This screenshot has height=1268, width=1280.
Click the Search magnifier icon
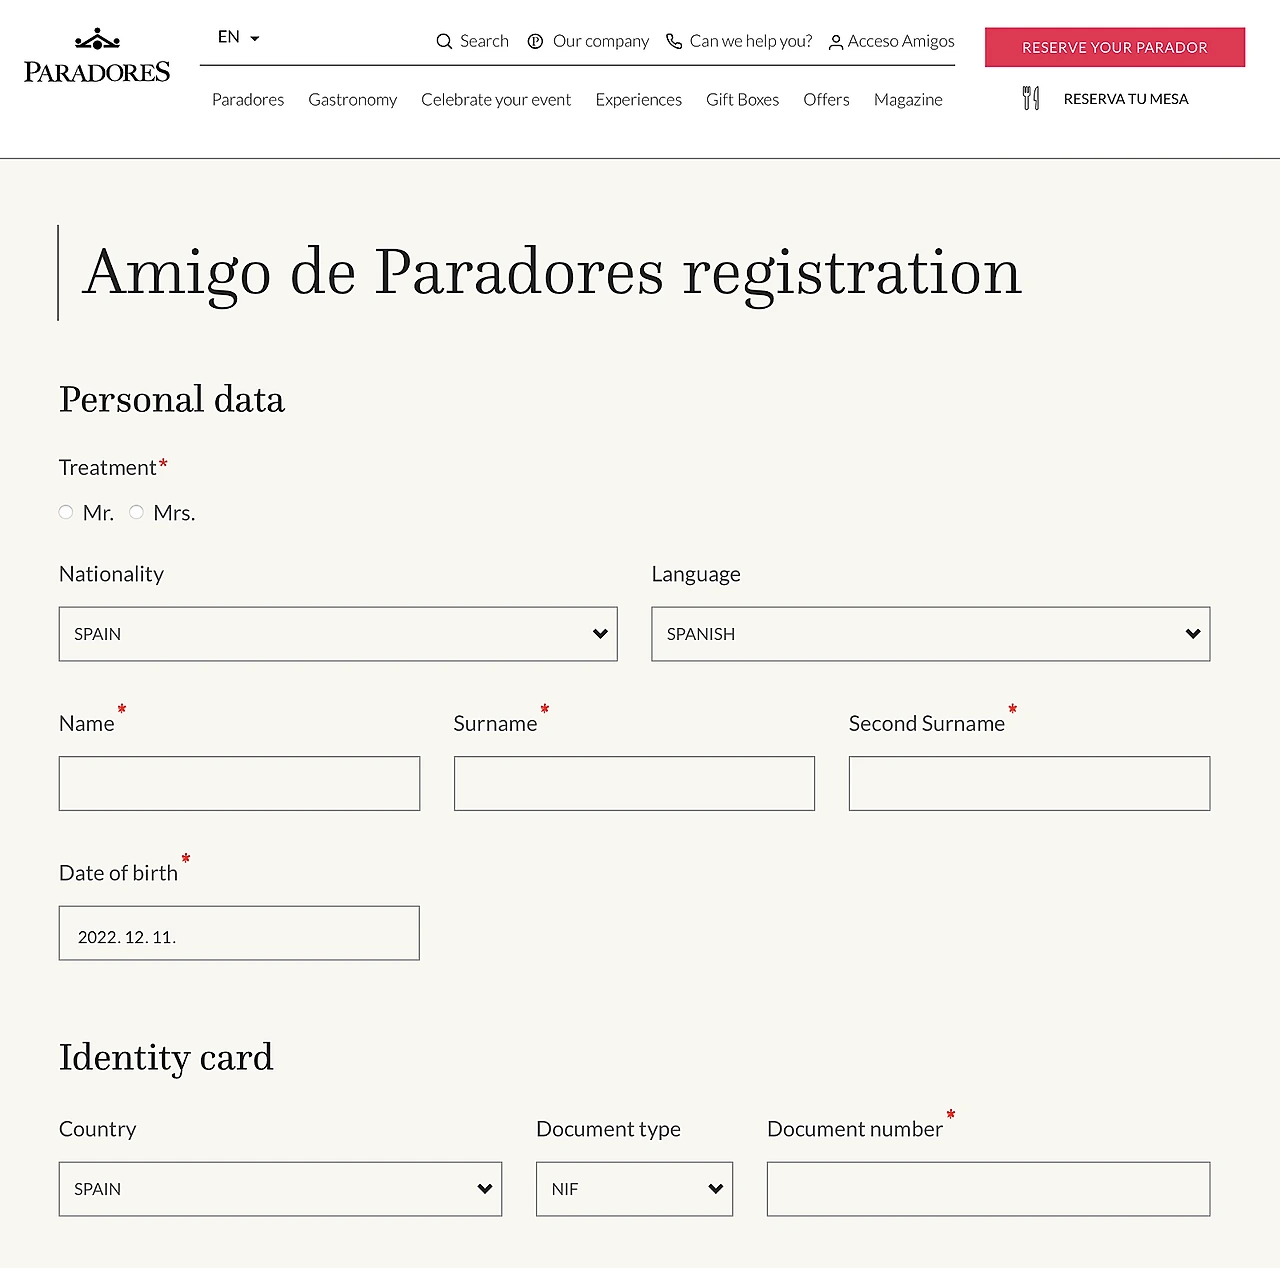(x=444, y=42)
